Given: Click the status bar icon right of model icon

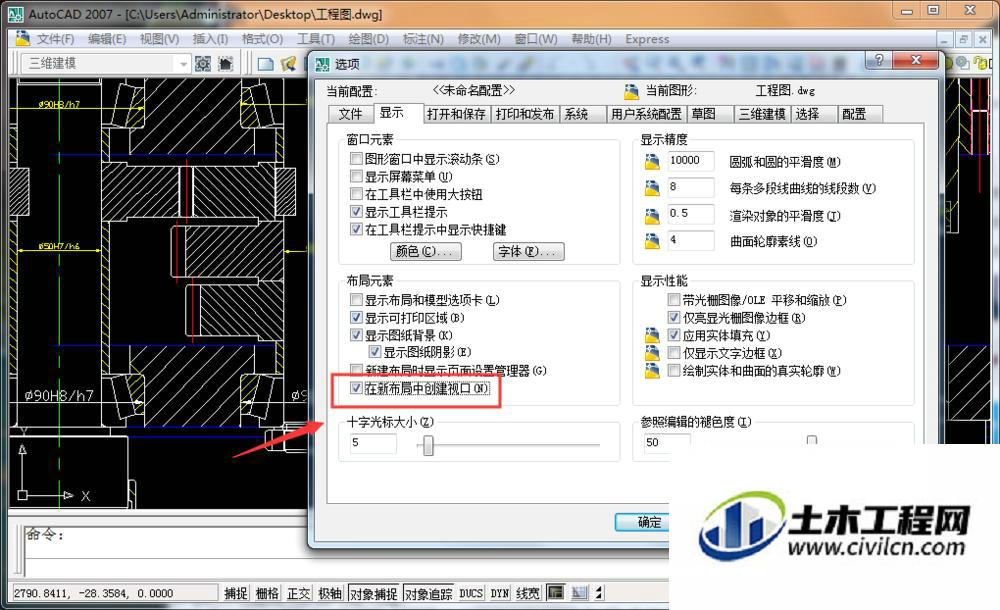Looking at the screenshot, I should click(579, 593).
